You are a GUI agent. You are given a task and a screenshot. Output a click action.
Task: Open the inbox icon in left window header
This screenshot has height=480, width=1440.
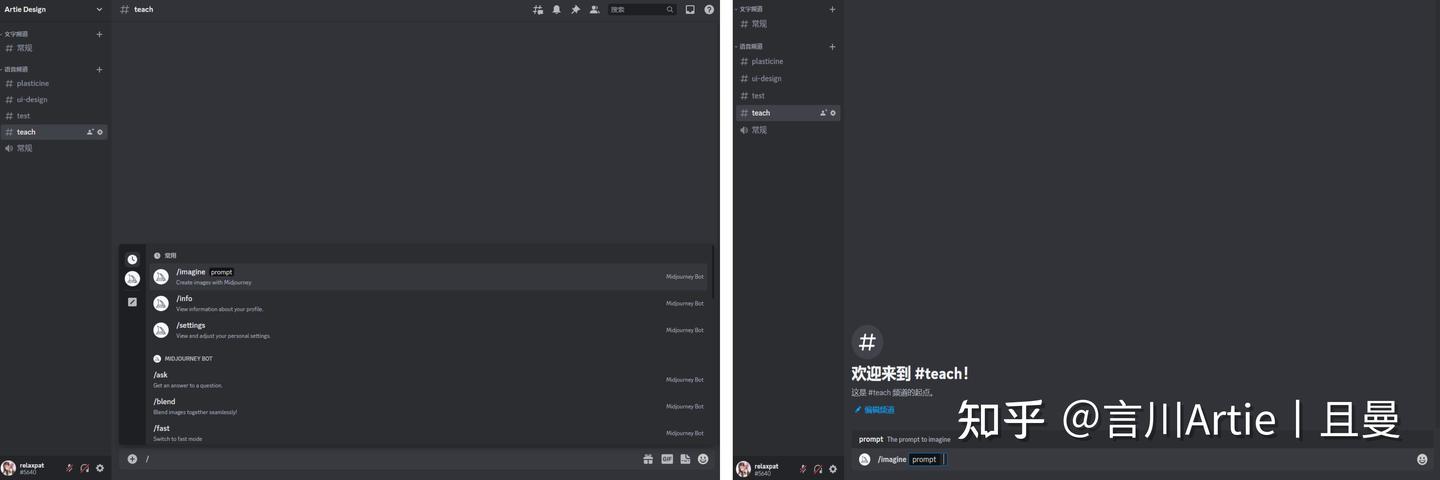(690, 9)
